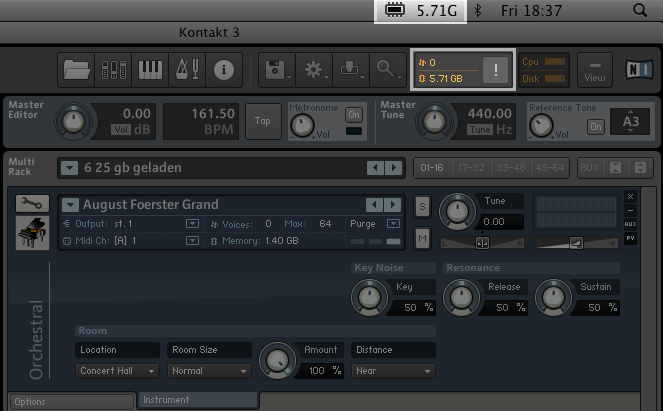Viewport: 663px width, 411px height.
Task: Open the instrument name dropdown arrow
Action: [x=70, y=205]
